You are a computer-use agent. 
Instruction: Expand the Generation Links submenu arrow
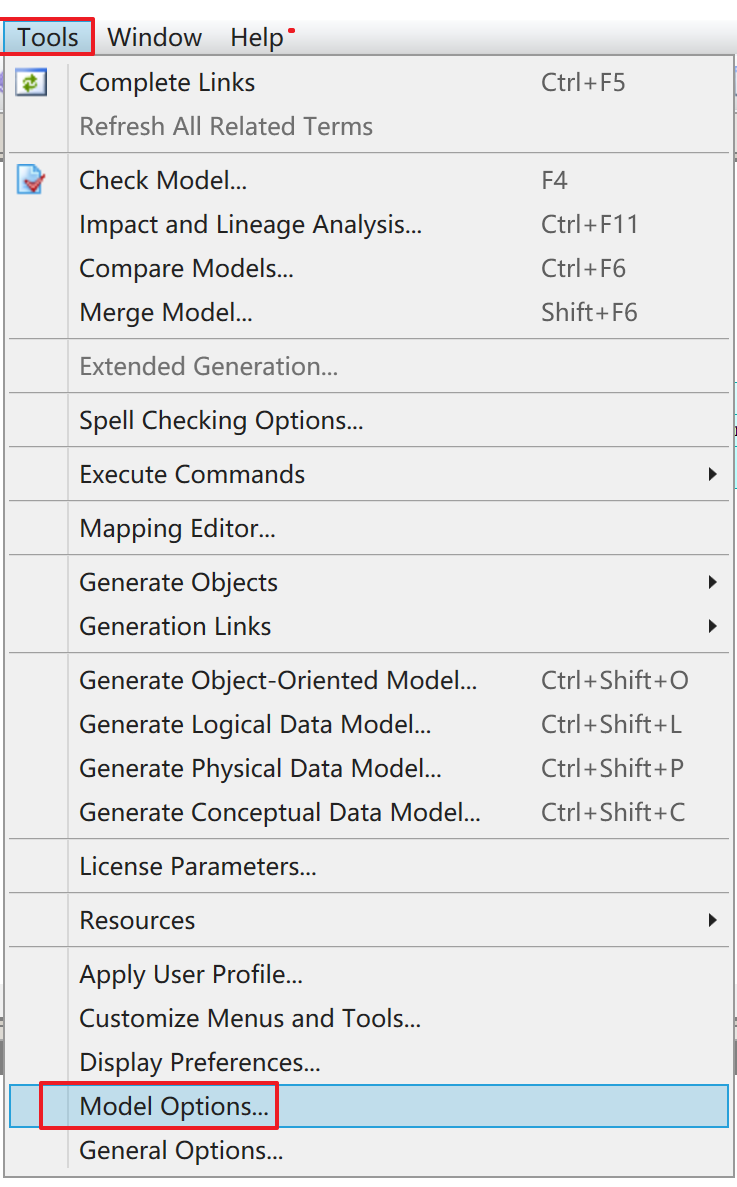[x=712, y=627]
